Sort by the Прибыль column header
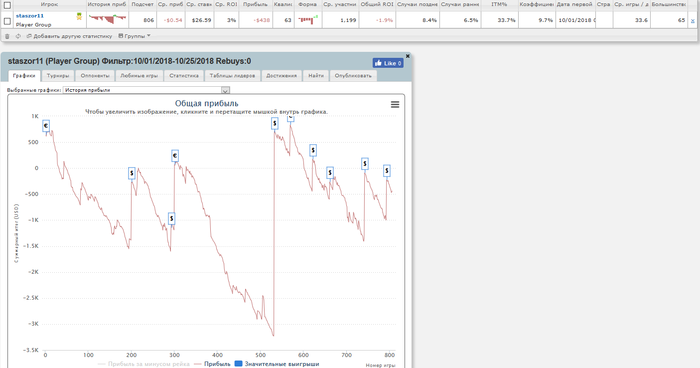This screenshot has height=368, width=700. [255, 4]
